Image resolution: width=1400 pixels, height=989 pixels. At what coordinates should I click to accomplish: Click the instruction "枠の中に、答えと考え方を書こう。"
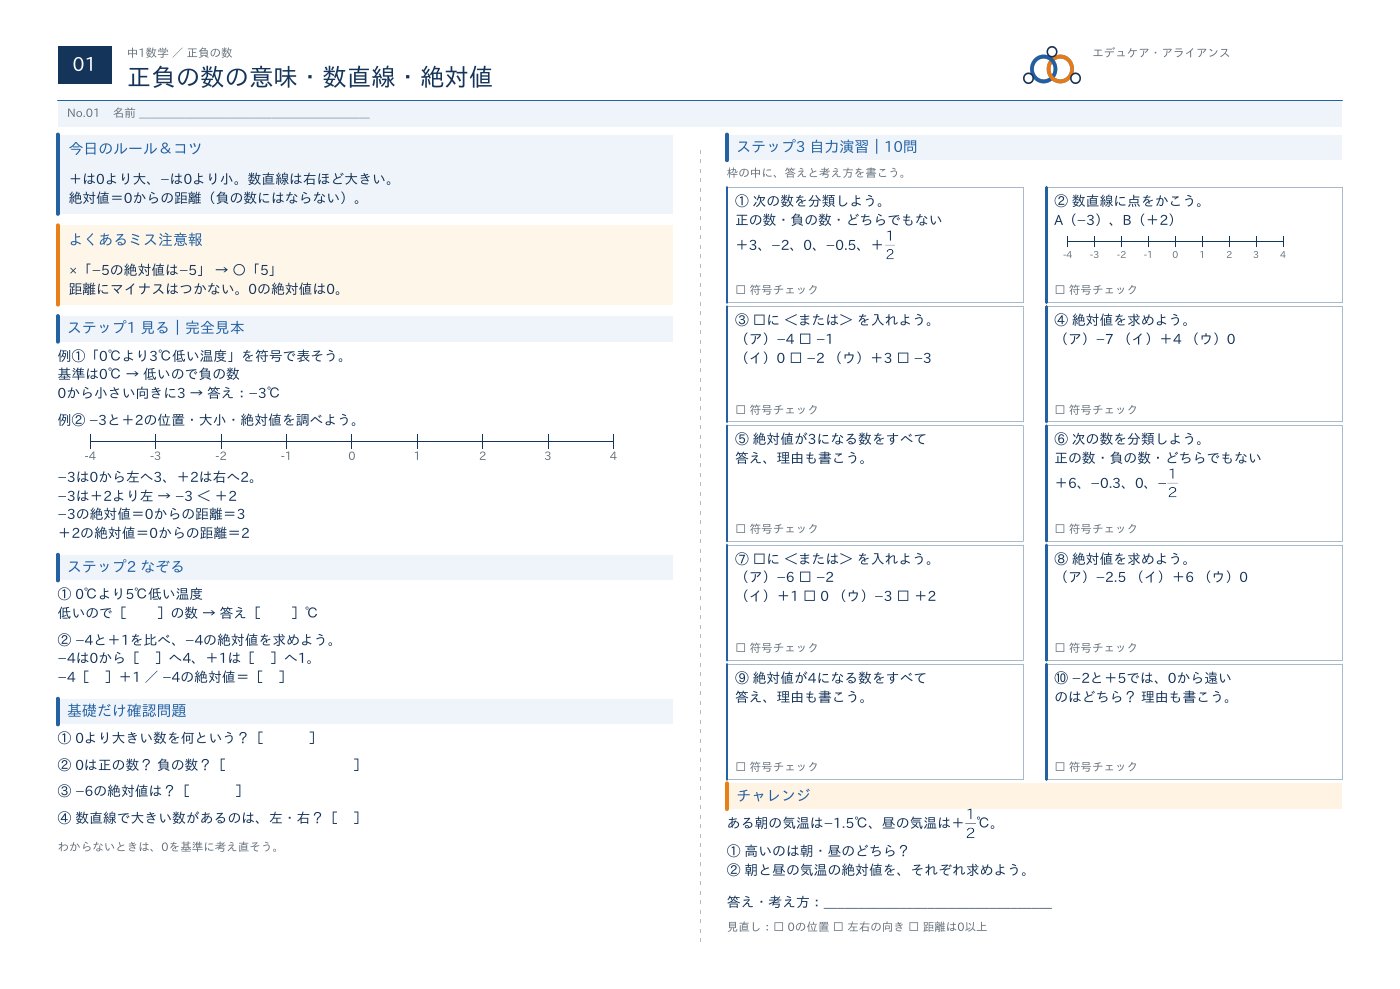tap(818, 173)
